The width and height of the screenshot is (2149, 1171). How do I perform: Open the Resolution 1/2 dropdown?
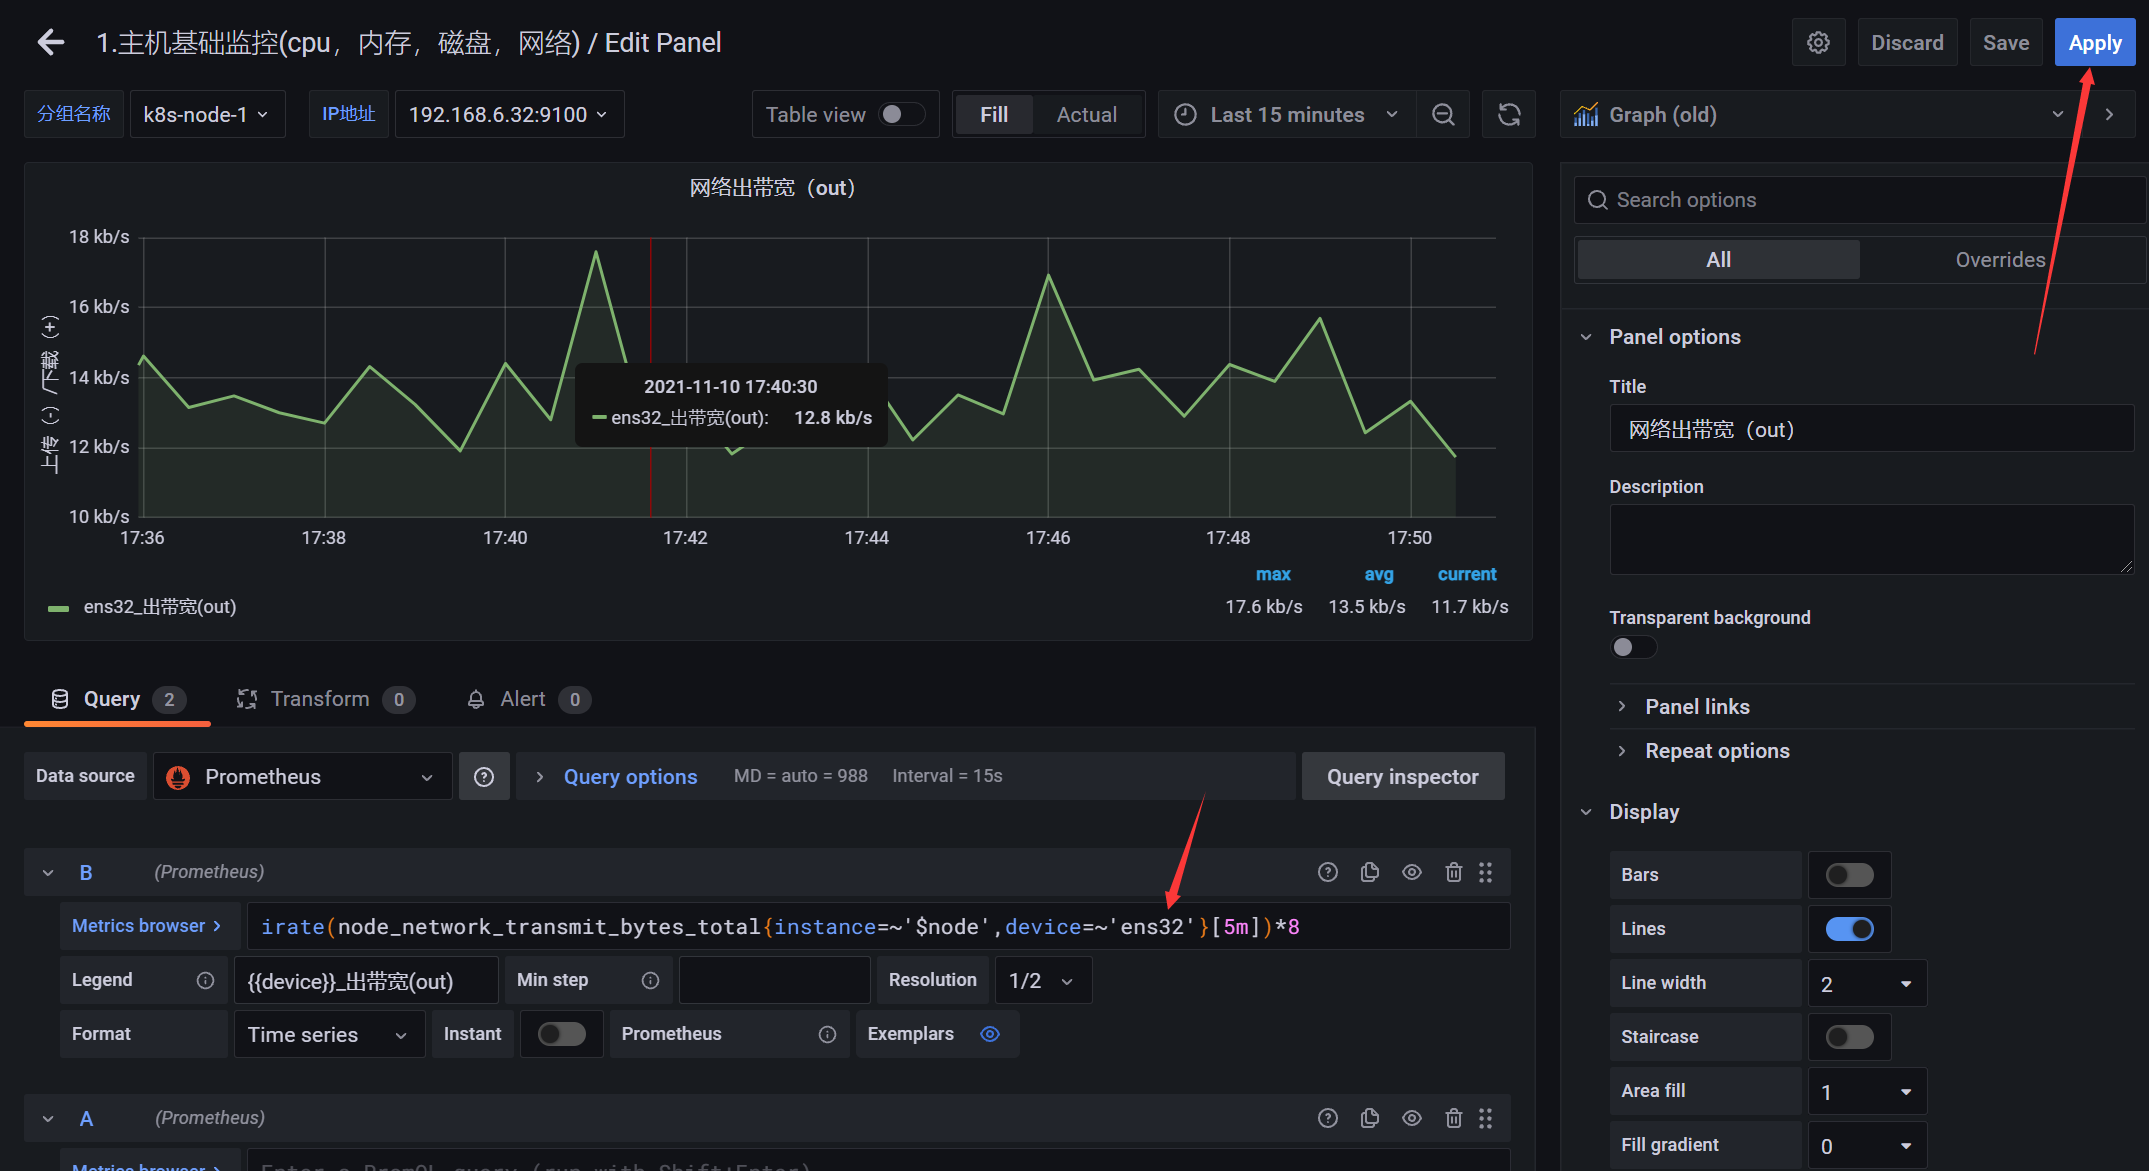point(1043,980)
